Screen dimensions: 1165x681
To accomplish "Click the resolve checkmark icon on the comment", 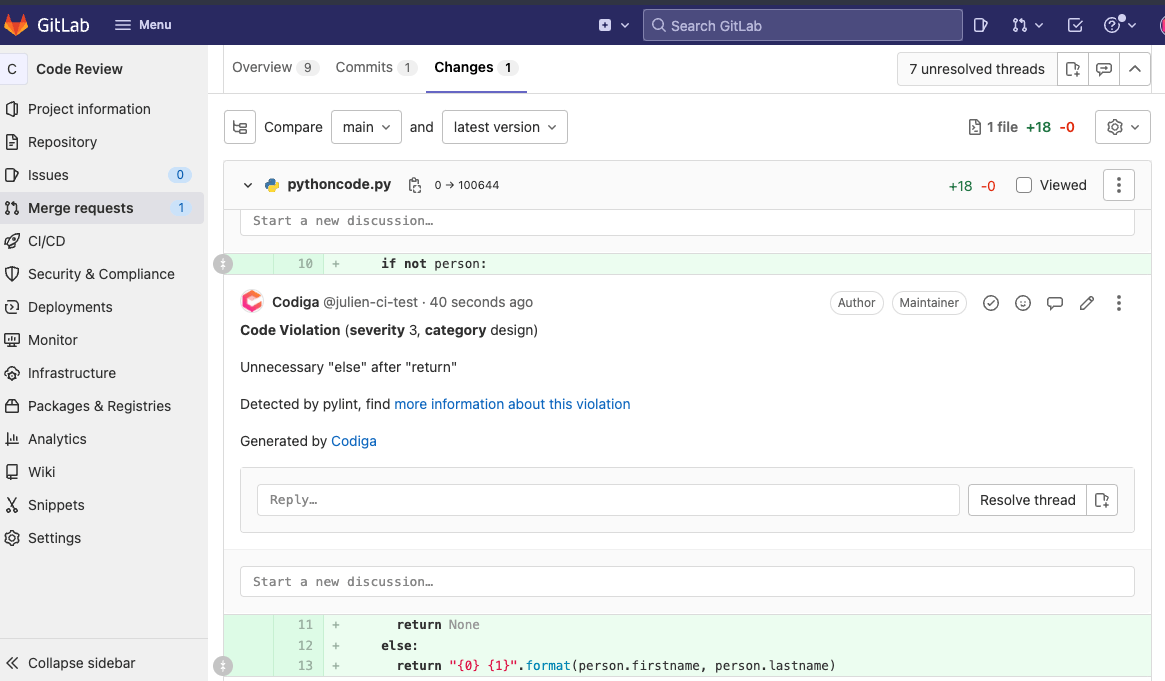I will point(991,302).
